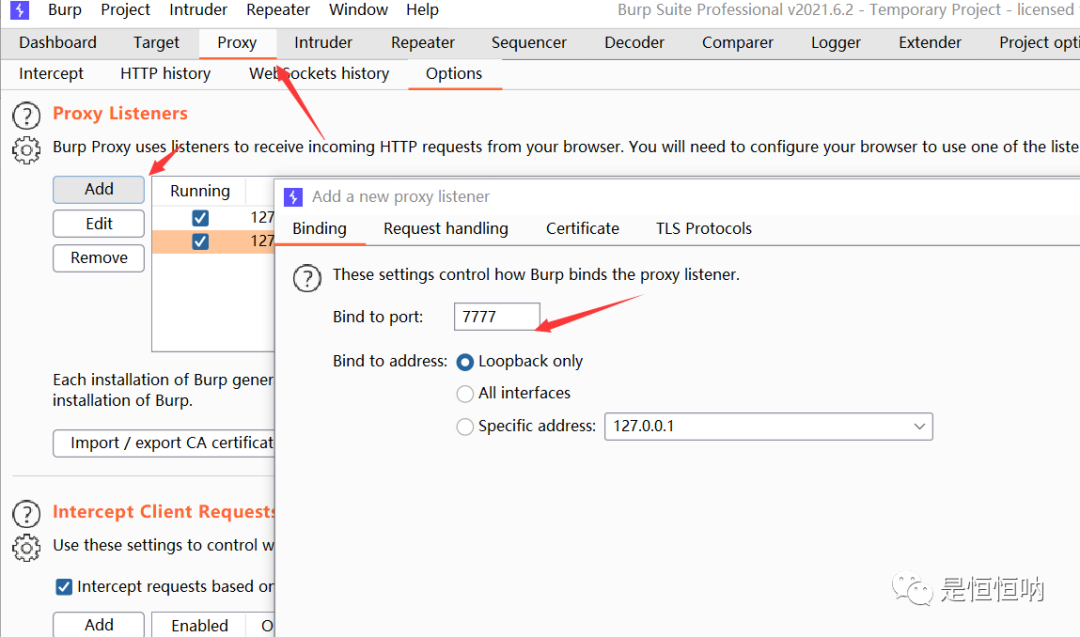Viewport: 1080px width, 637px height.
Task: Open the Intruder menu in menu bar
Action: [198, 10]
